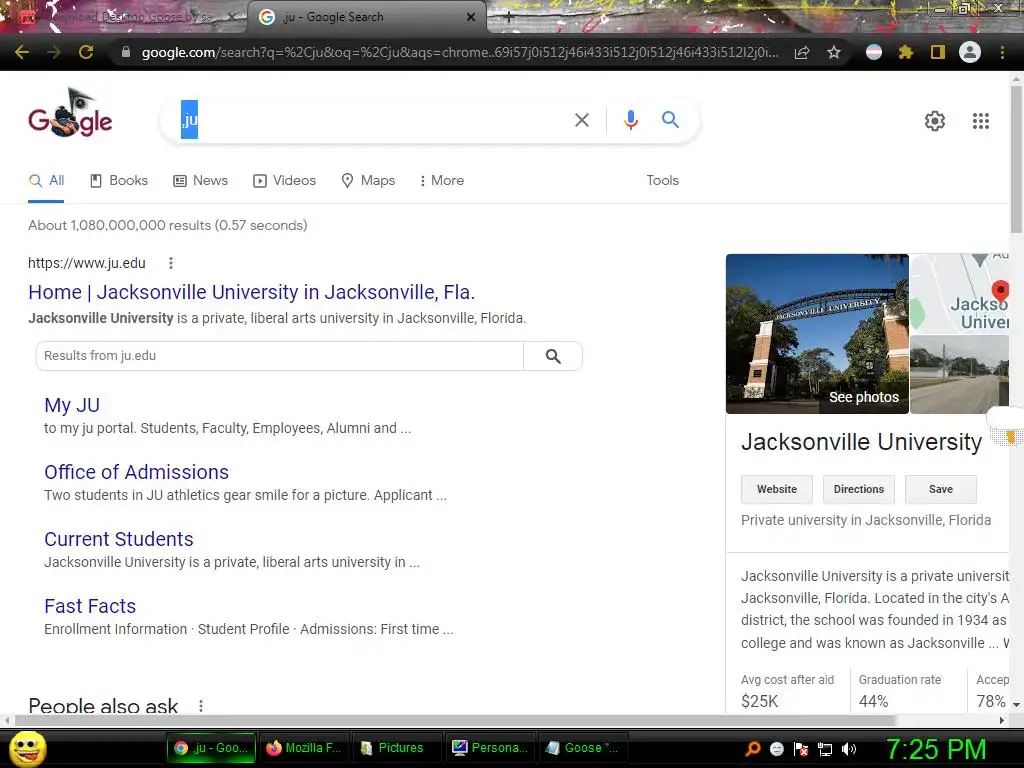Open Jacksonville University home page result
1024x768 pixels.
(251, 292)
